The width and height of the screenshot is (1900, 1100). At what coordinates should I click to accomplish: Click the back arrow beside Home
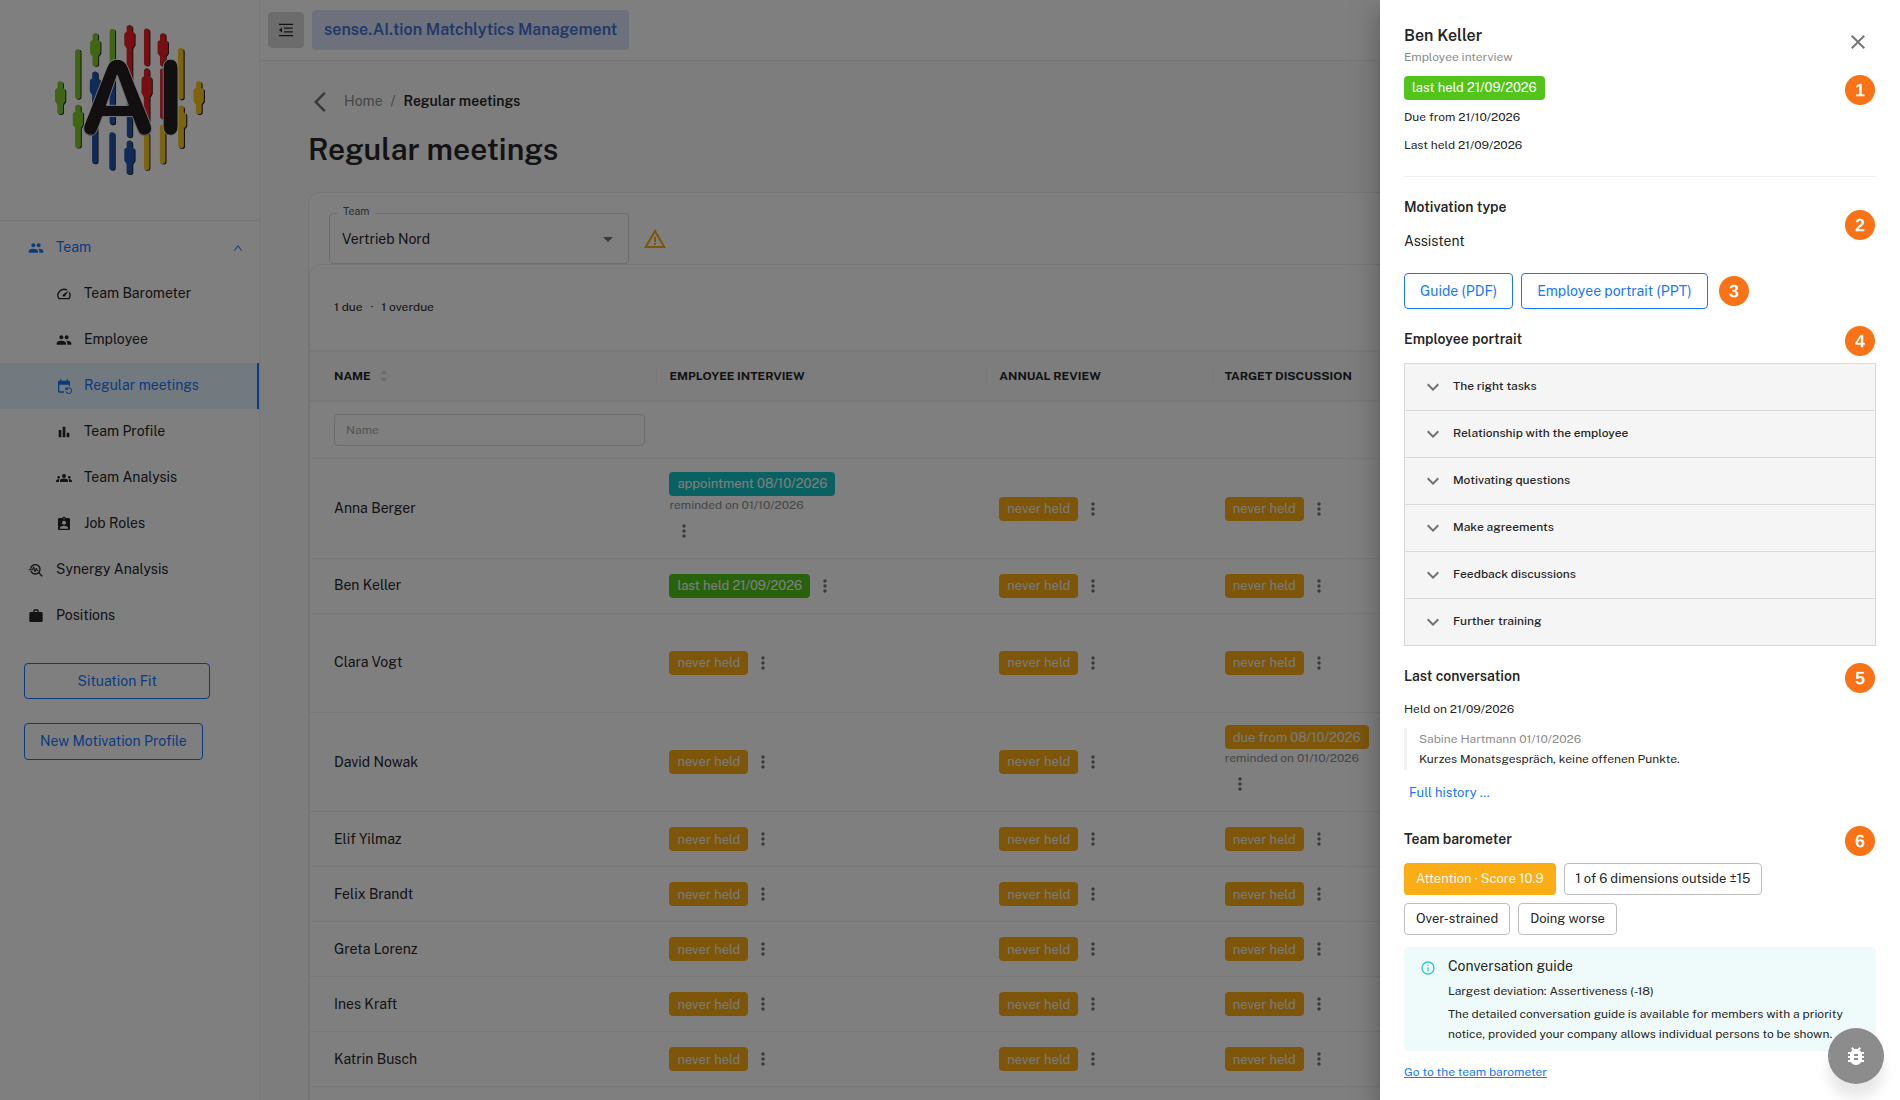click(x=320, y=101)
